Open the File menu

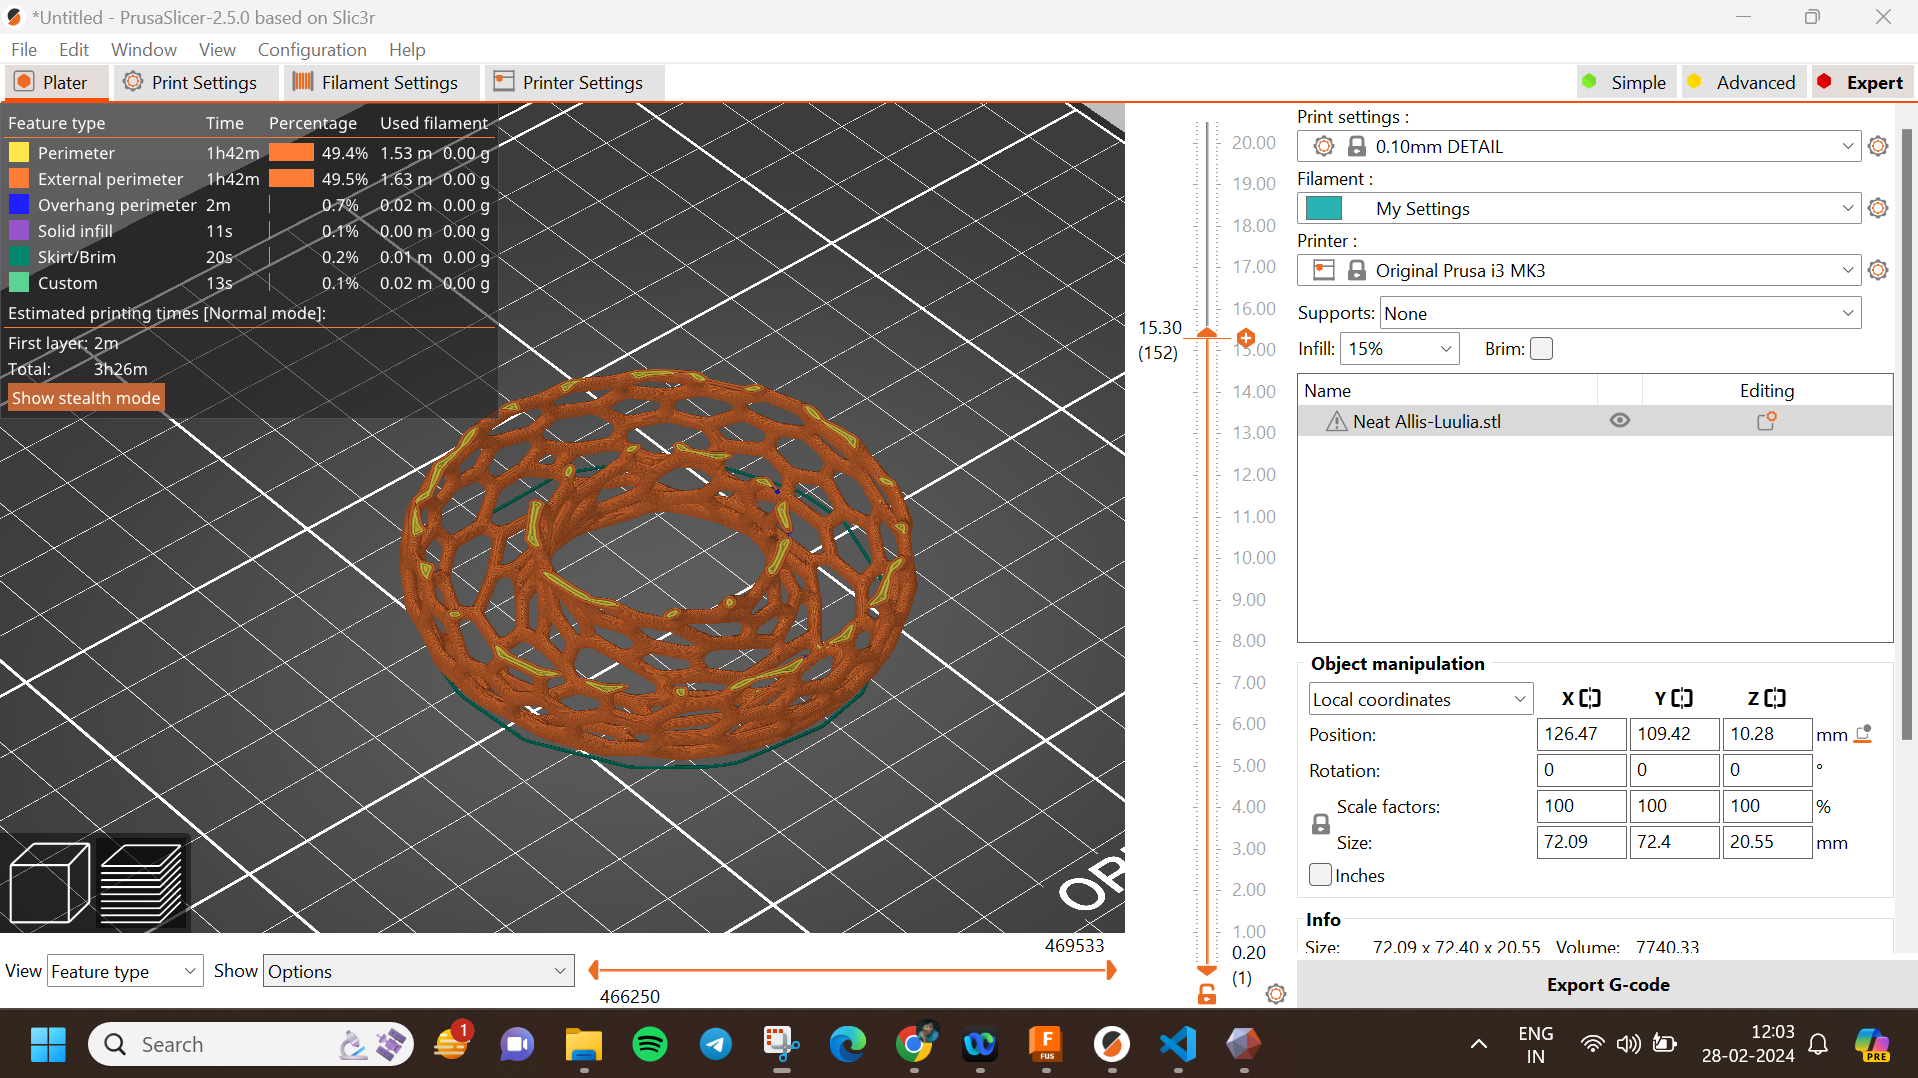pyautogui.click(x=24, y=49)
